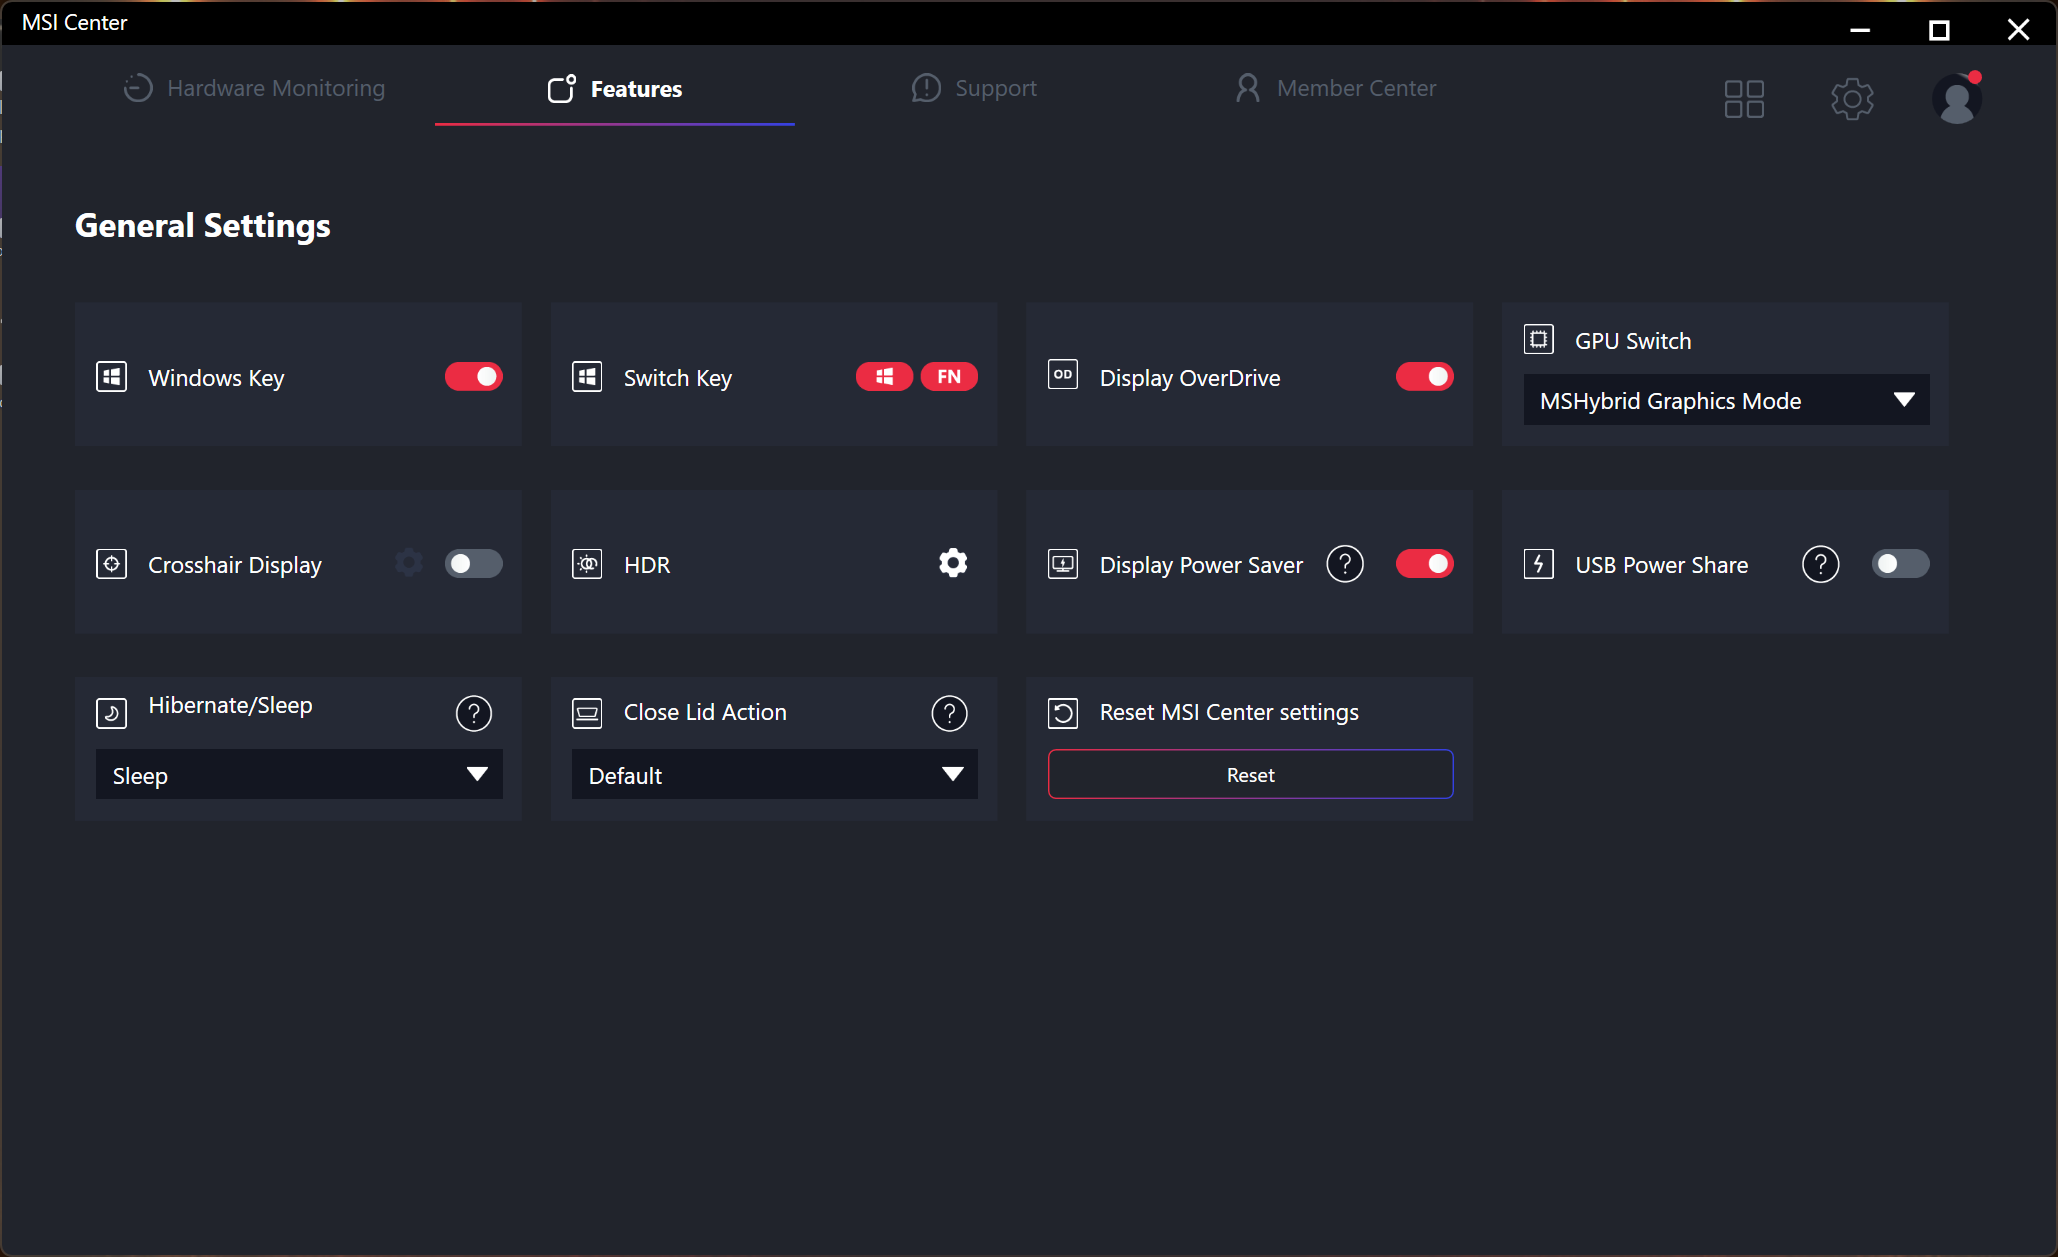Open Close Lid Action dropdown showing Default

point(775,775)
